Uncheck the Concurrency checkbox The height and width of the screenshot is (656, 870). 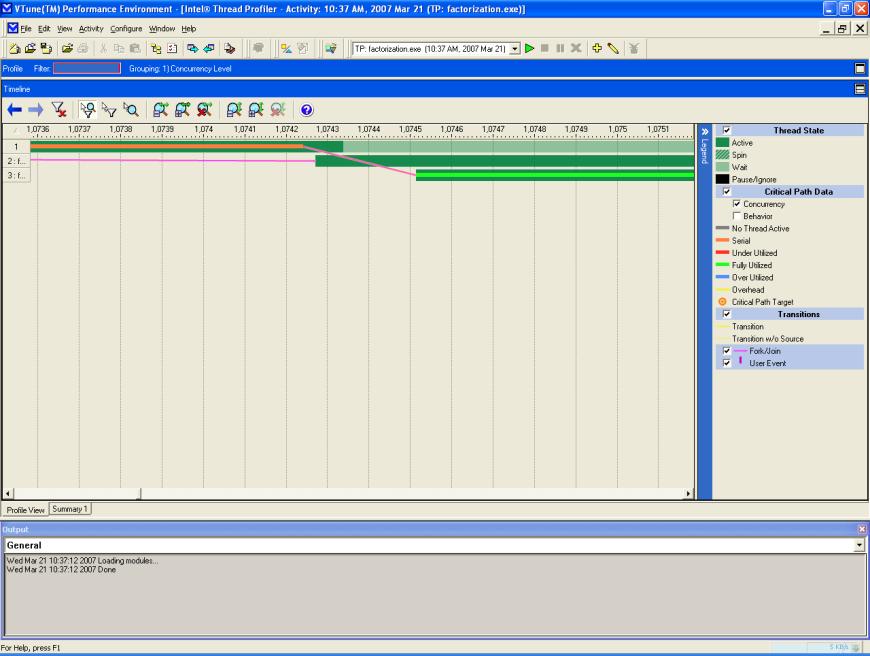coord(737,204)
